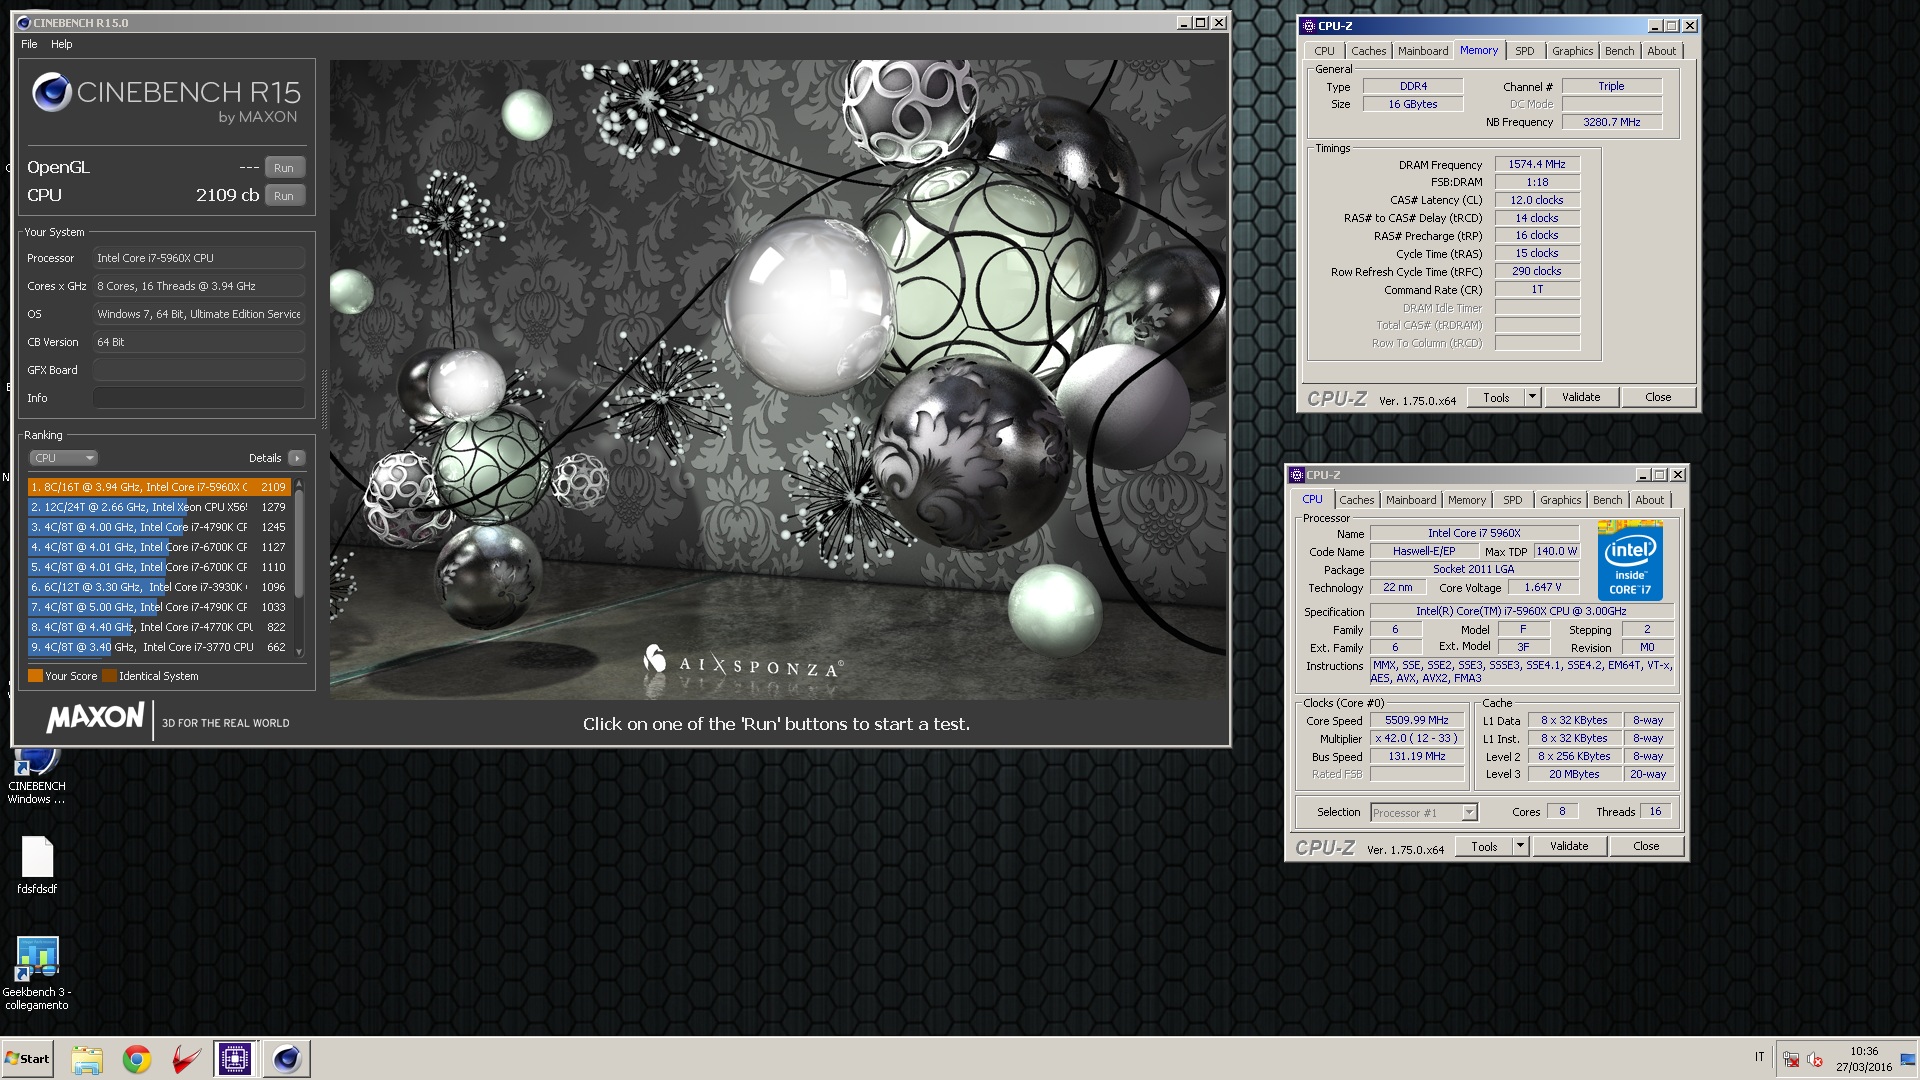This screenshot has height=1080, width=1920.
Task: Switch to Caches tab in lower CPU-Z window
Action: click(x=1356, y=500)
